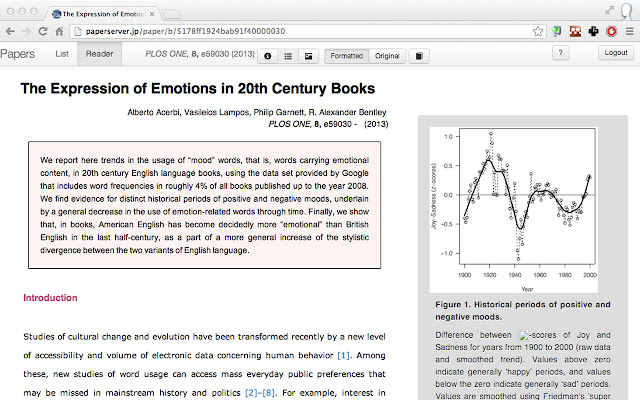
Task: Switch to the Reader tab
Action: 99,54
